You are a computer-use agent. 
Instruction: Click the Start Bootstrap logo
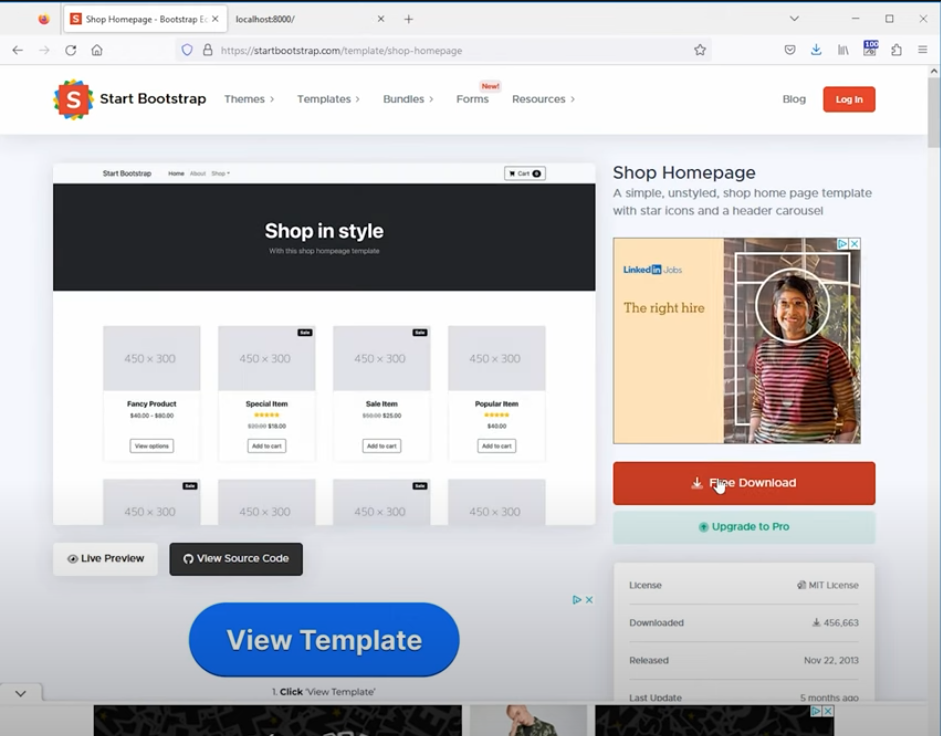click(x=130, y=99)
